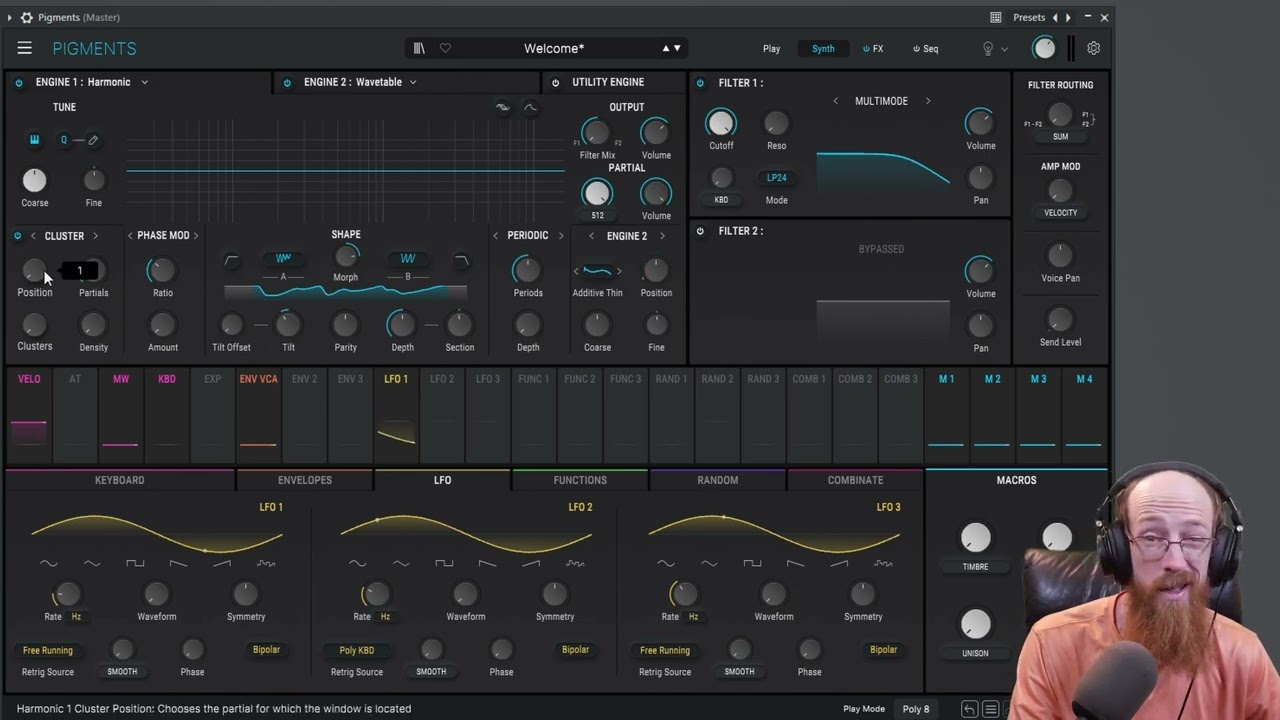Click the LFO 1 modulation source slot
The image size is (1280, 720).
click(x=396, y=414)
